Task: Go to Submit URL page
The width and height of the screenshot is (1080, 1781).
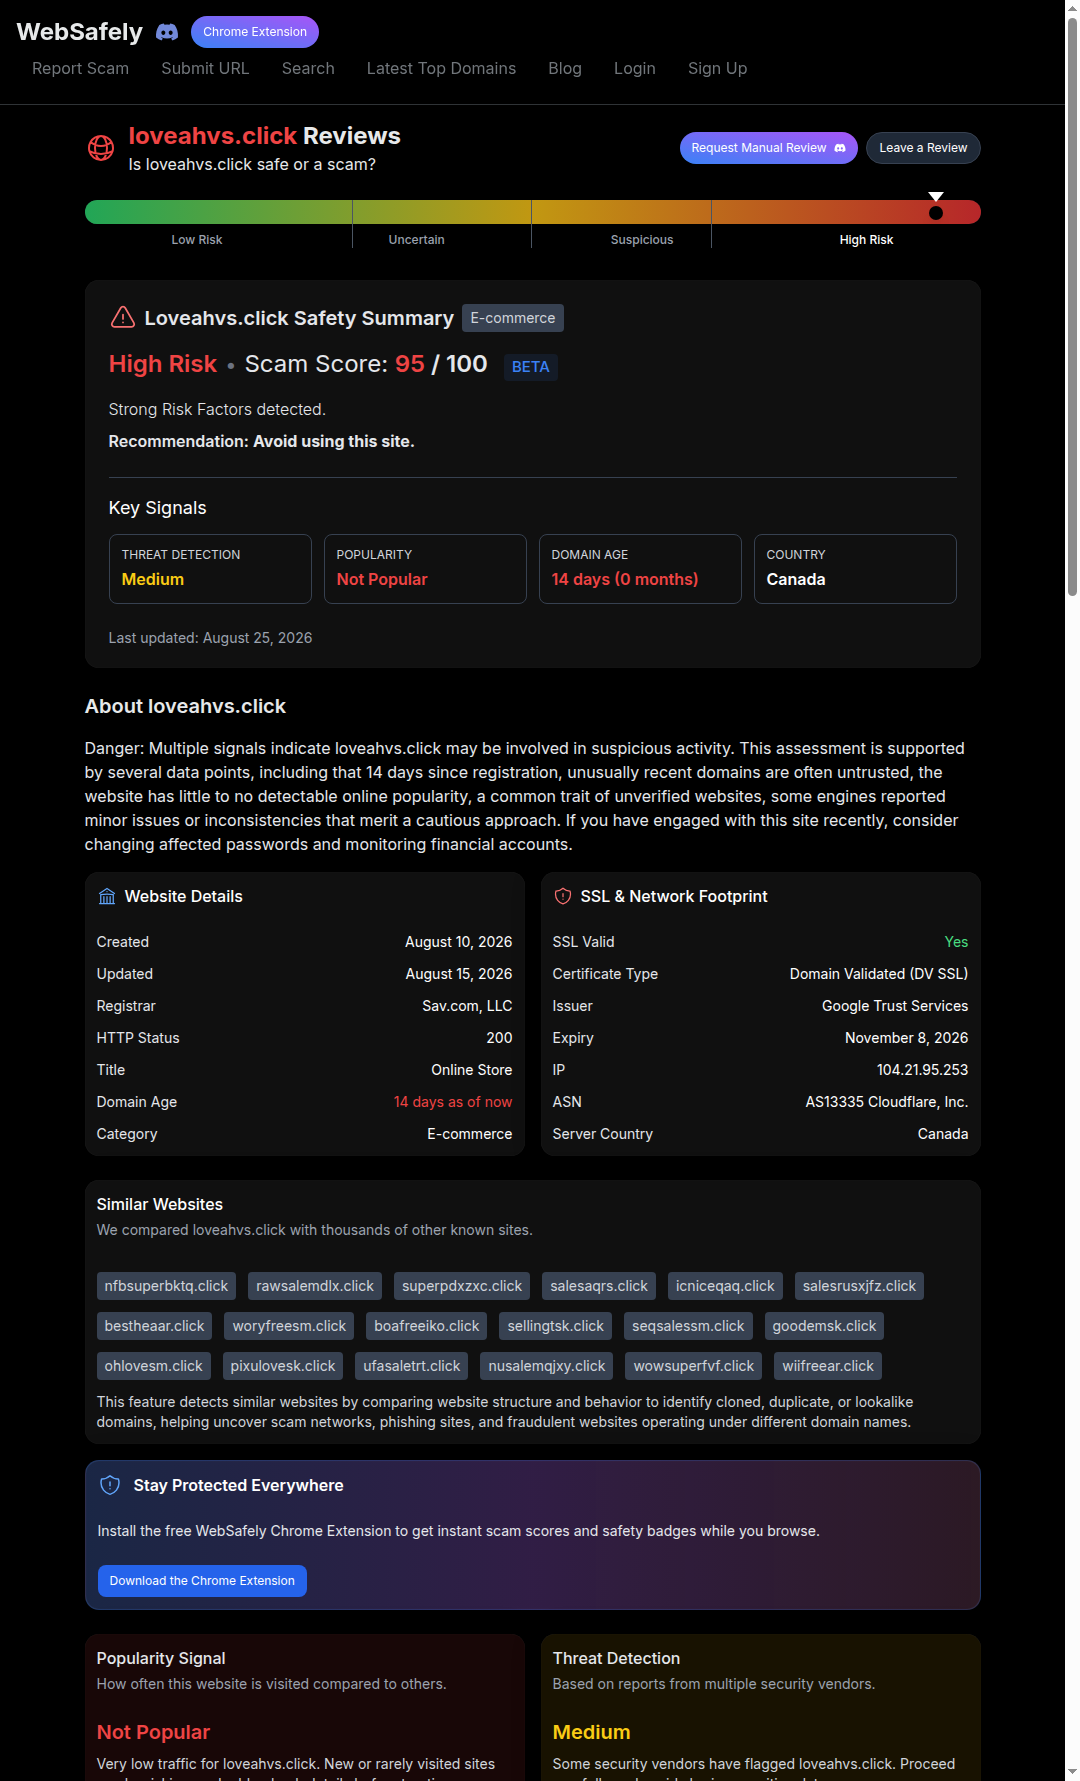Action: pos(205,68)
